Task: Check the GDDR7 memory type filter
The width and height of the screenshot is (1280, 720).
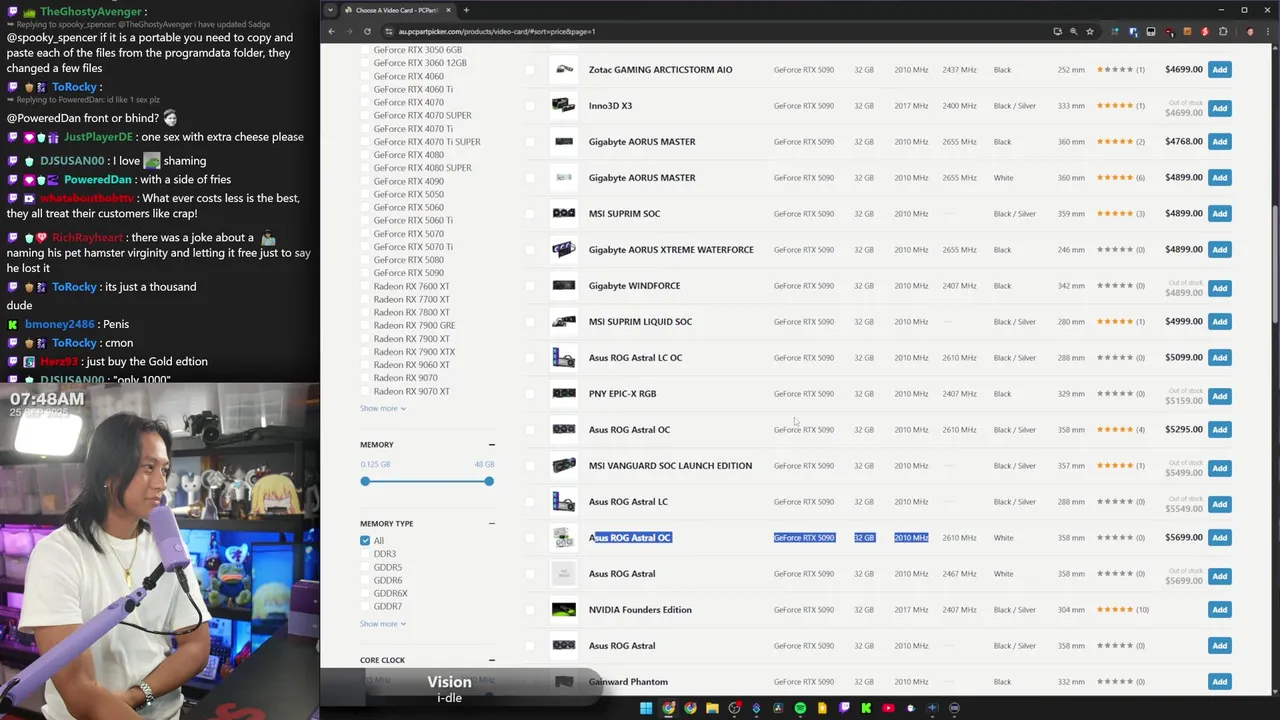Action: pos(365,606)
